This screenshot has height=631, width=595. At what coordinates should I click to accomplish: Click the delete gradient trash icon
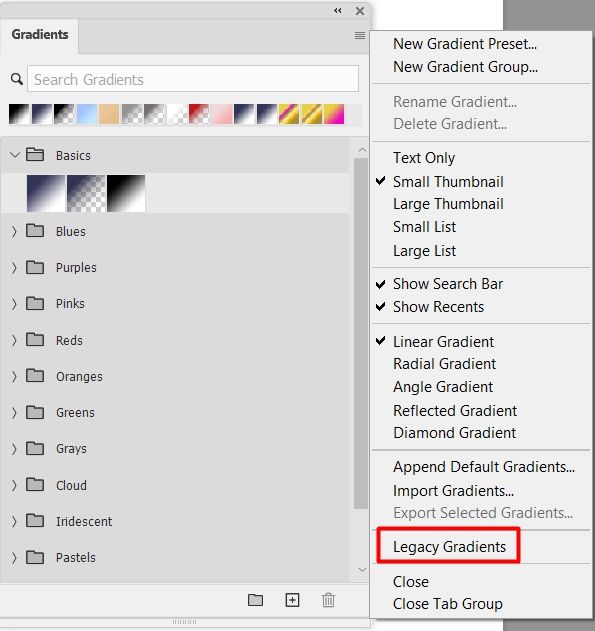click(x=328, y=600)
